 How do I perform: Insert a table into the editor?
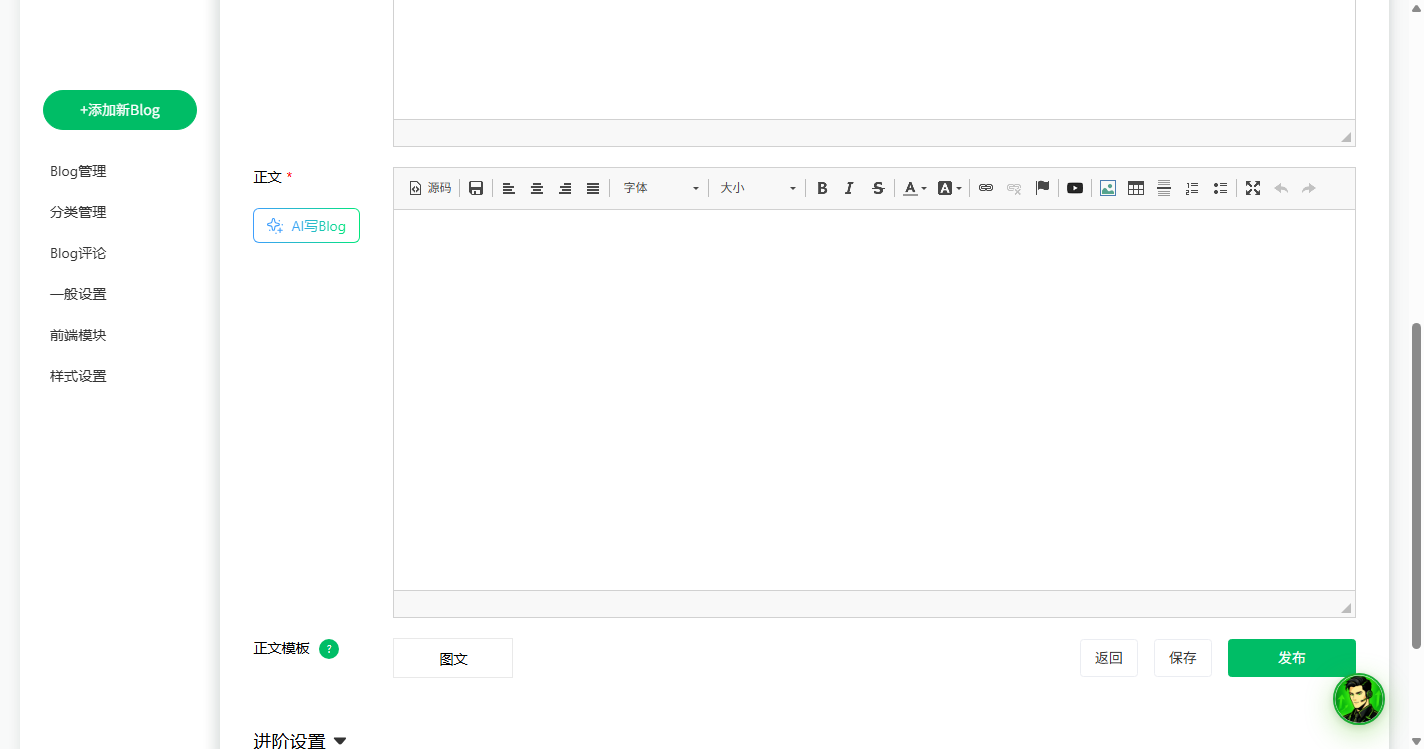tap(1136, 188)
